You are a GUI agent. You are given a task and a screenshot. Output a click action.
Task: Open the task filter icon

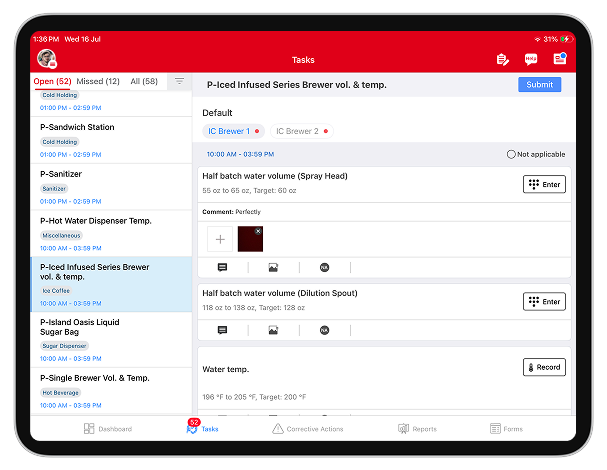pyautogui.click(x=179, y=82)
